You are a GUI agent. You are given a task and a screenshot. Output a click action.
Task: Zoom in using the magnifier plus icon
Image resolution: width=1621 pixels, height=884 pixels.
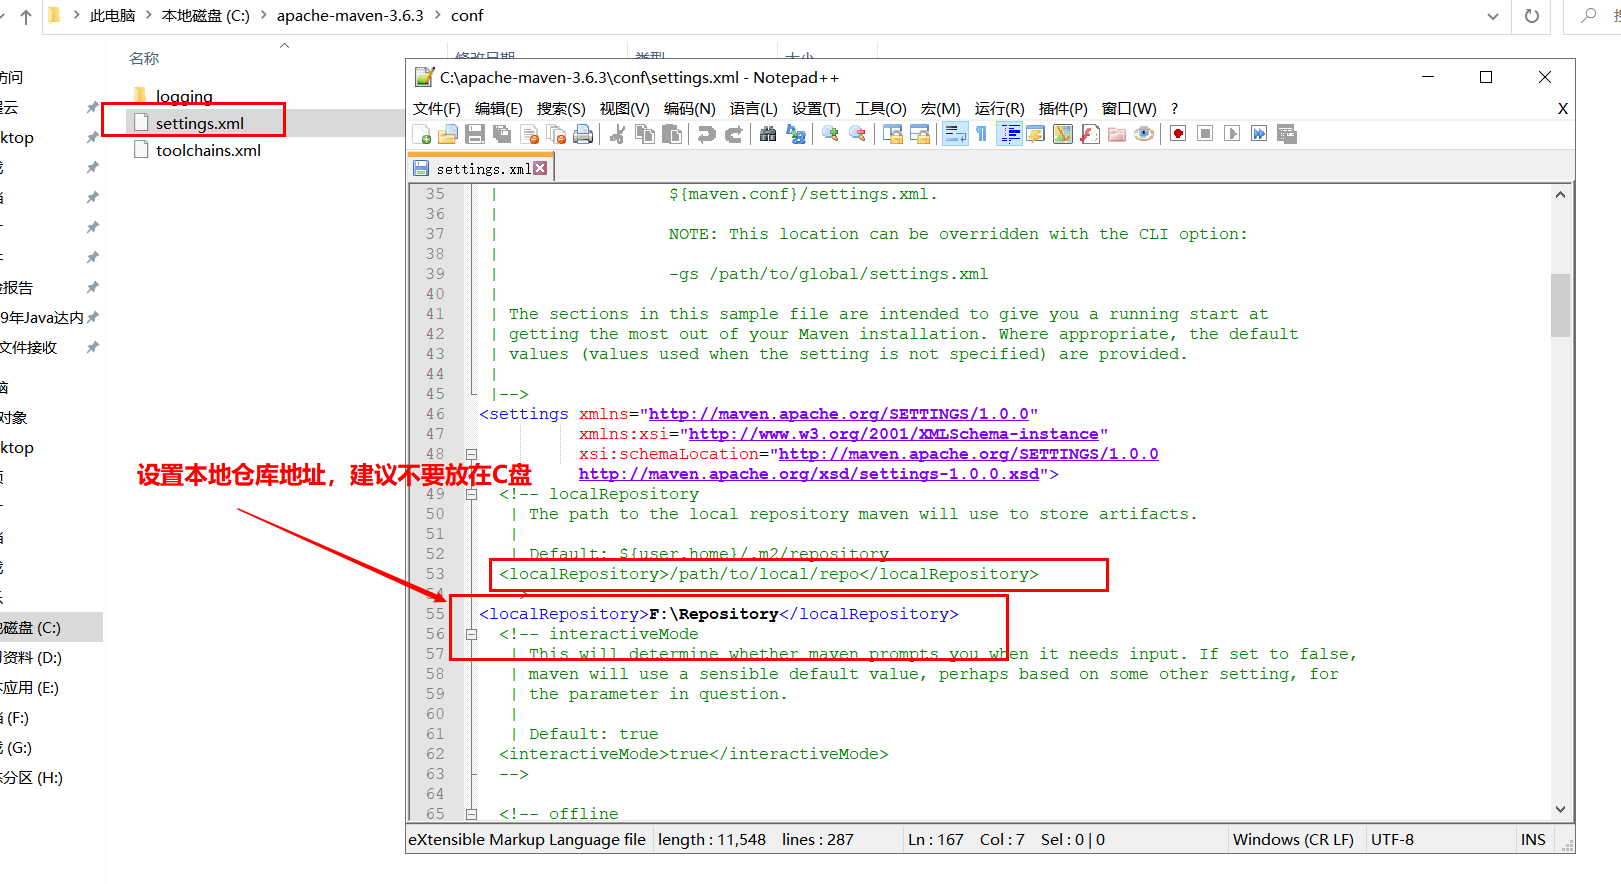[x=830, y=134]
